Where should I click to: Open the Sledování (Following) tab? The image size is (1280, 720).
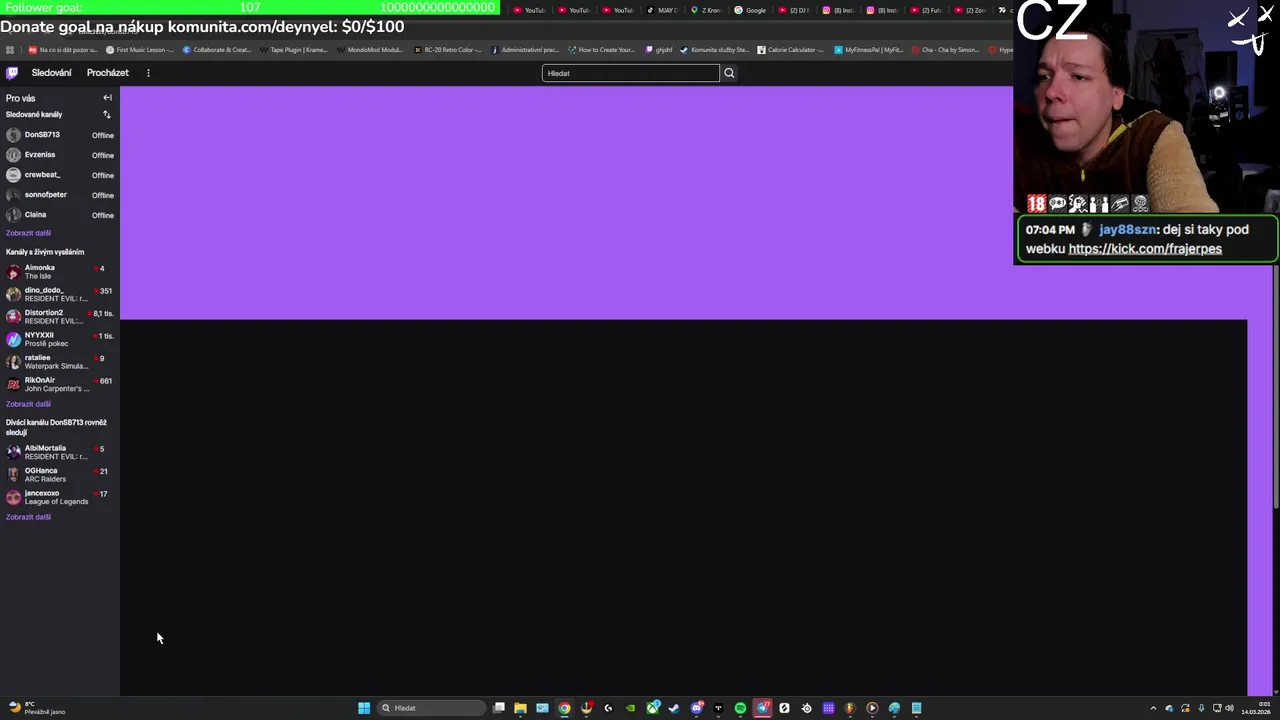[x=51, y=73]
